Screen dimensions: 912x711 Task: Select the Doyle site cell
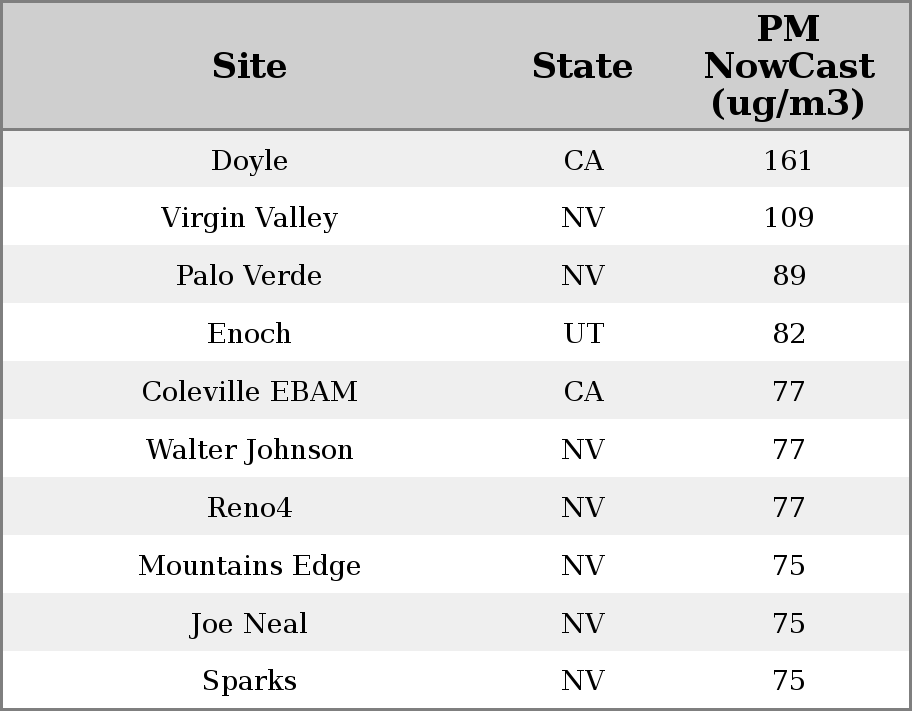tap(250, 161)
